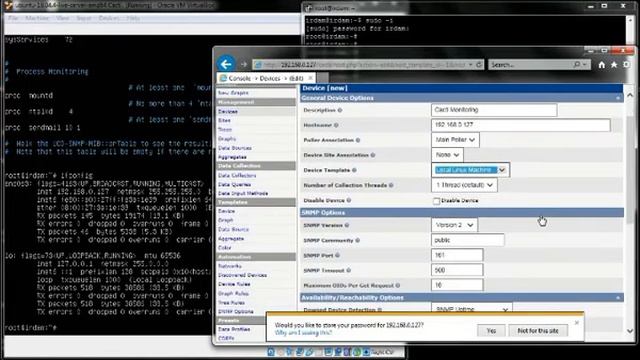Toggle the Disable Device checkbox
640x360 pixels.
coord(436,201)
